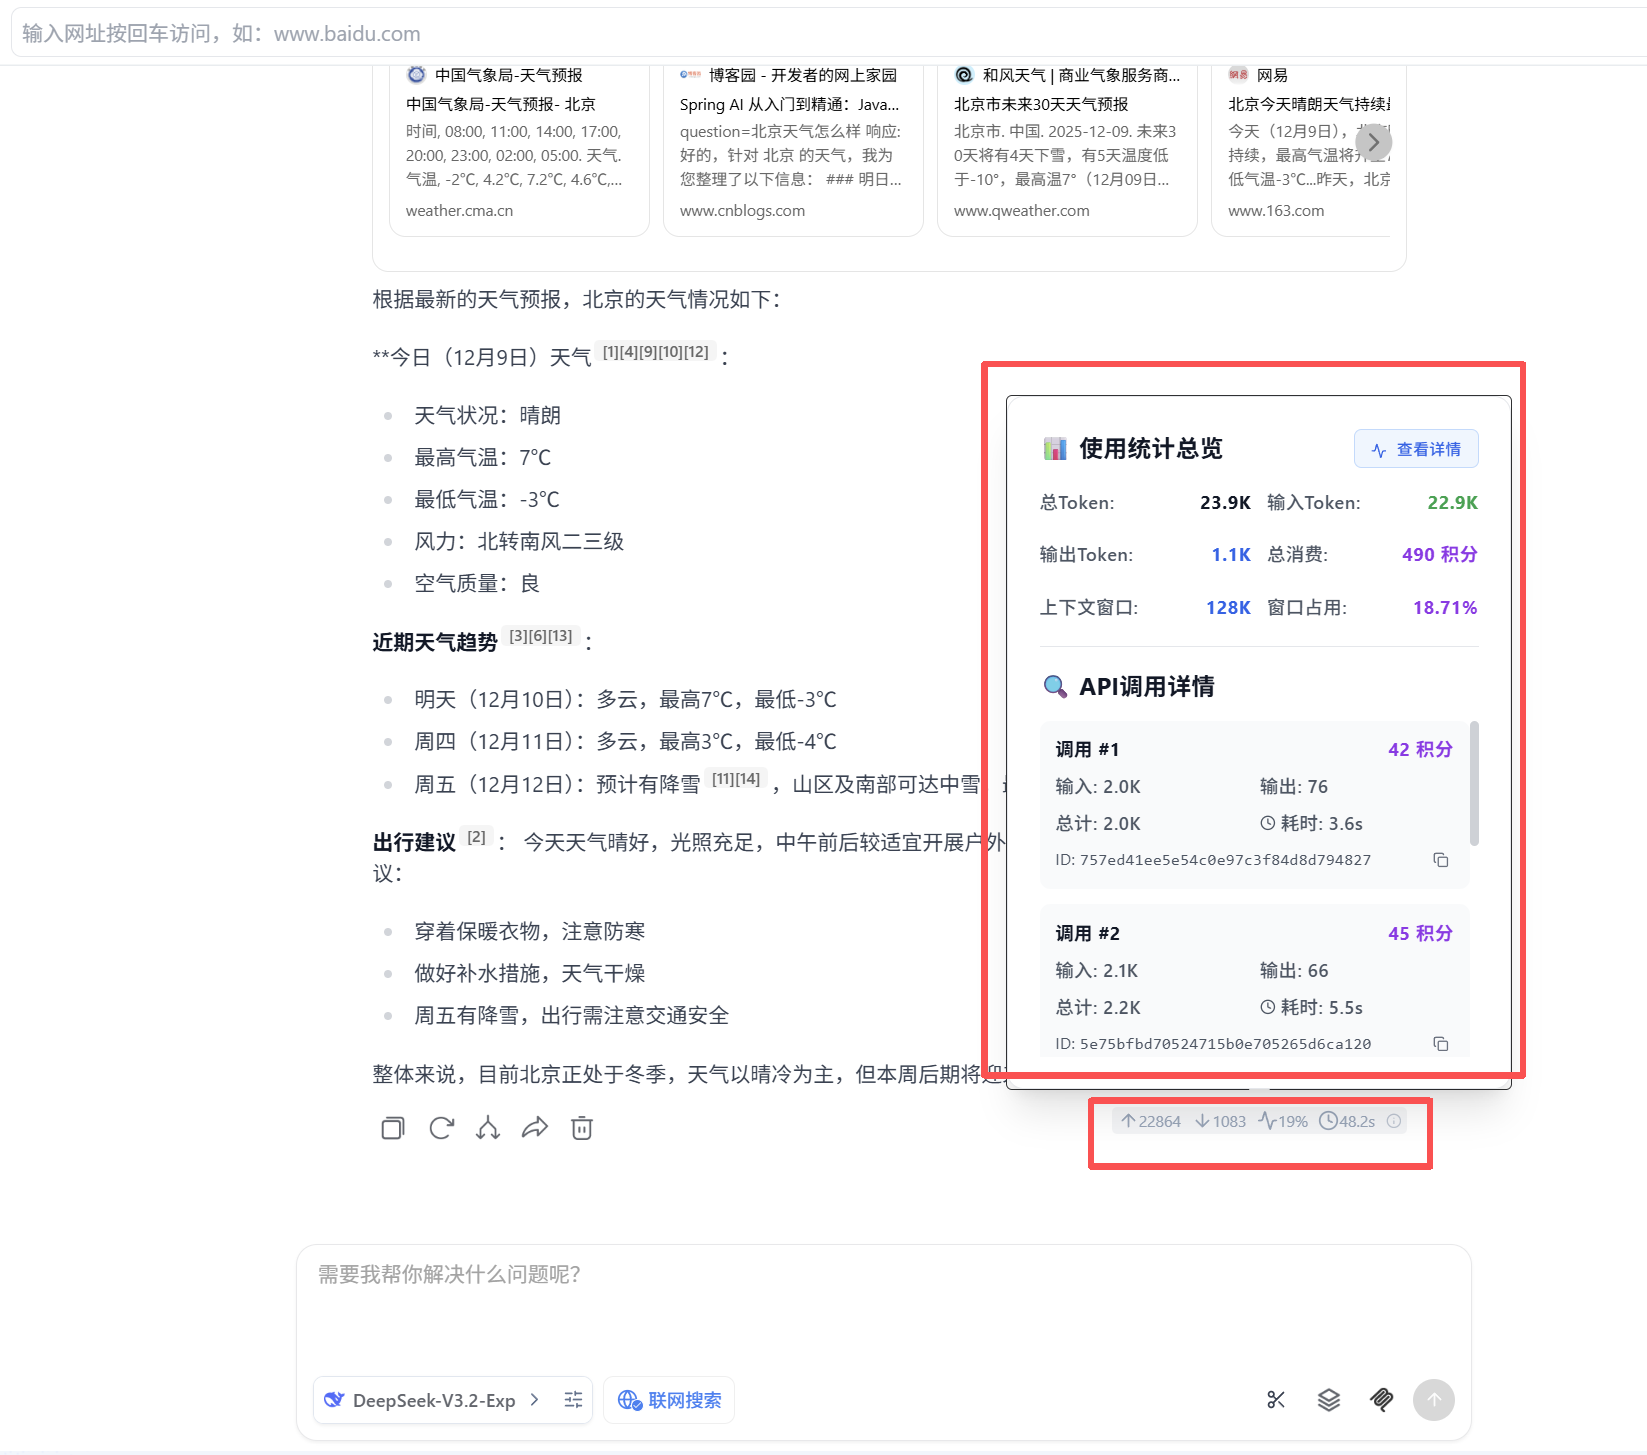Copy the response using the copy icon

click(393, 1128)
